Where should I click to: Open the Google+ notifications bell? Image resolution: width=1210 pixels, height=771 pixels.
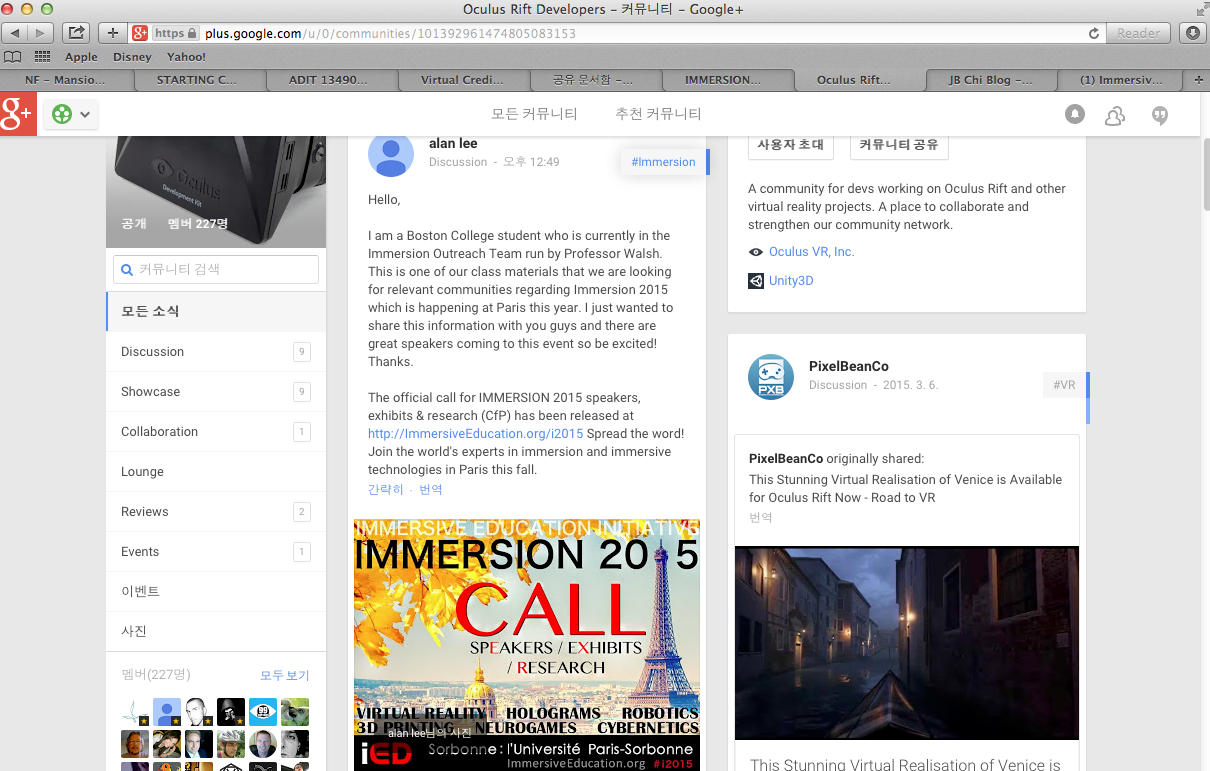[x=1074, y=115]
